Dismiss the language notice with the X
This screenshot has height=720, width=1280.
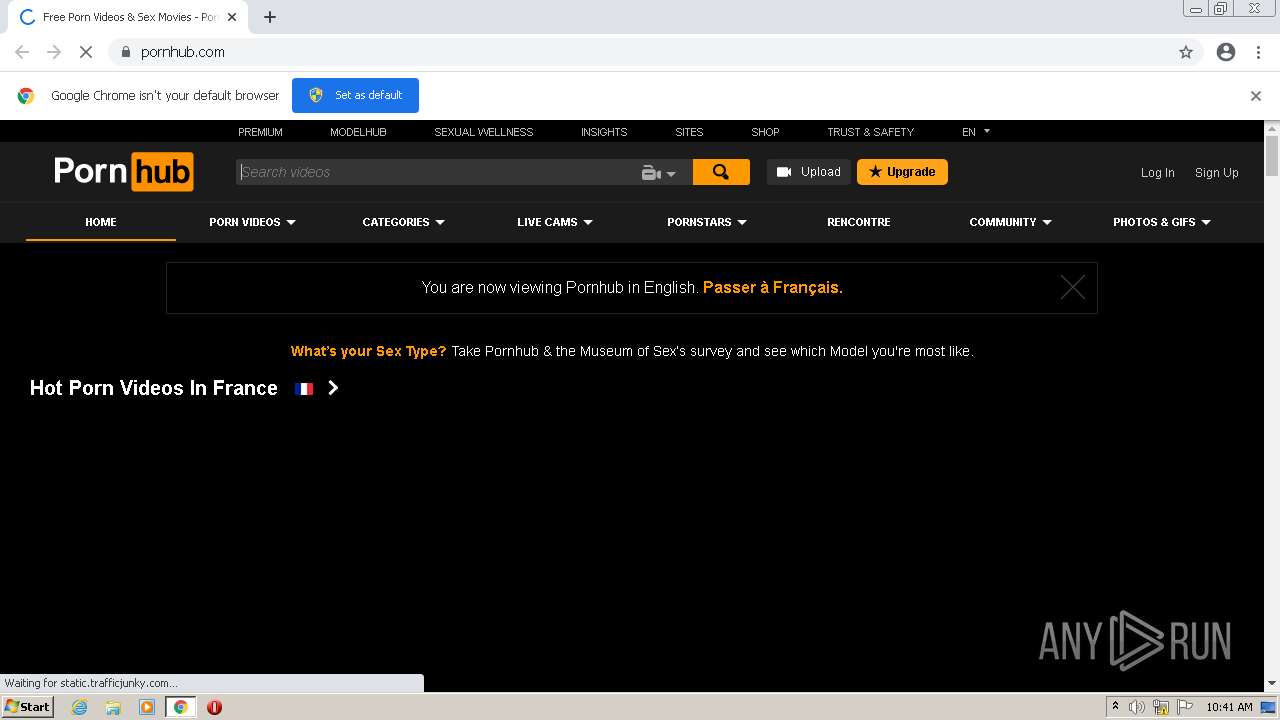(1073, 288)
